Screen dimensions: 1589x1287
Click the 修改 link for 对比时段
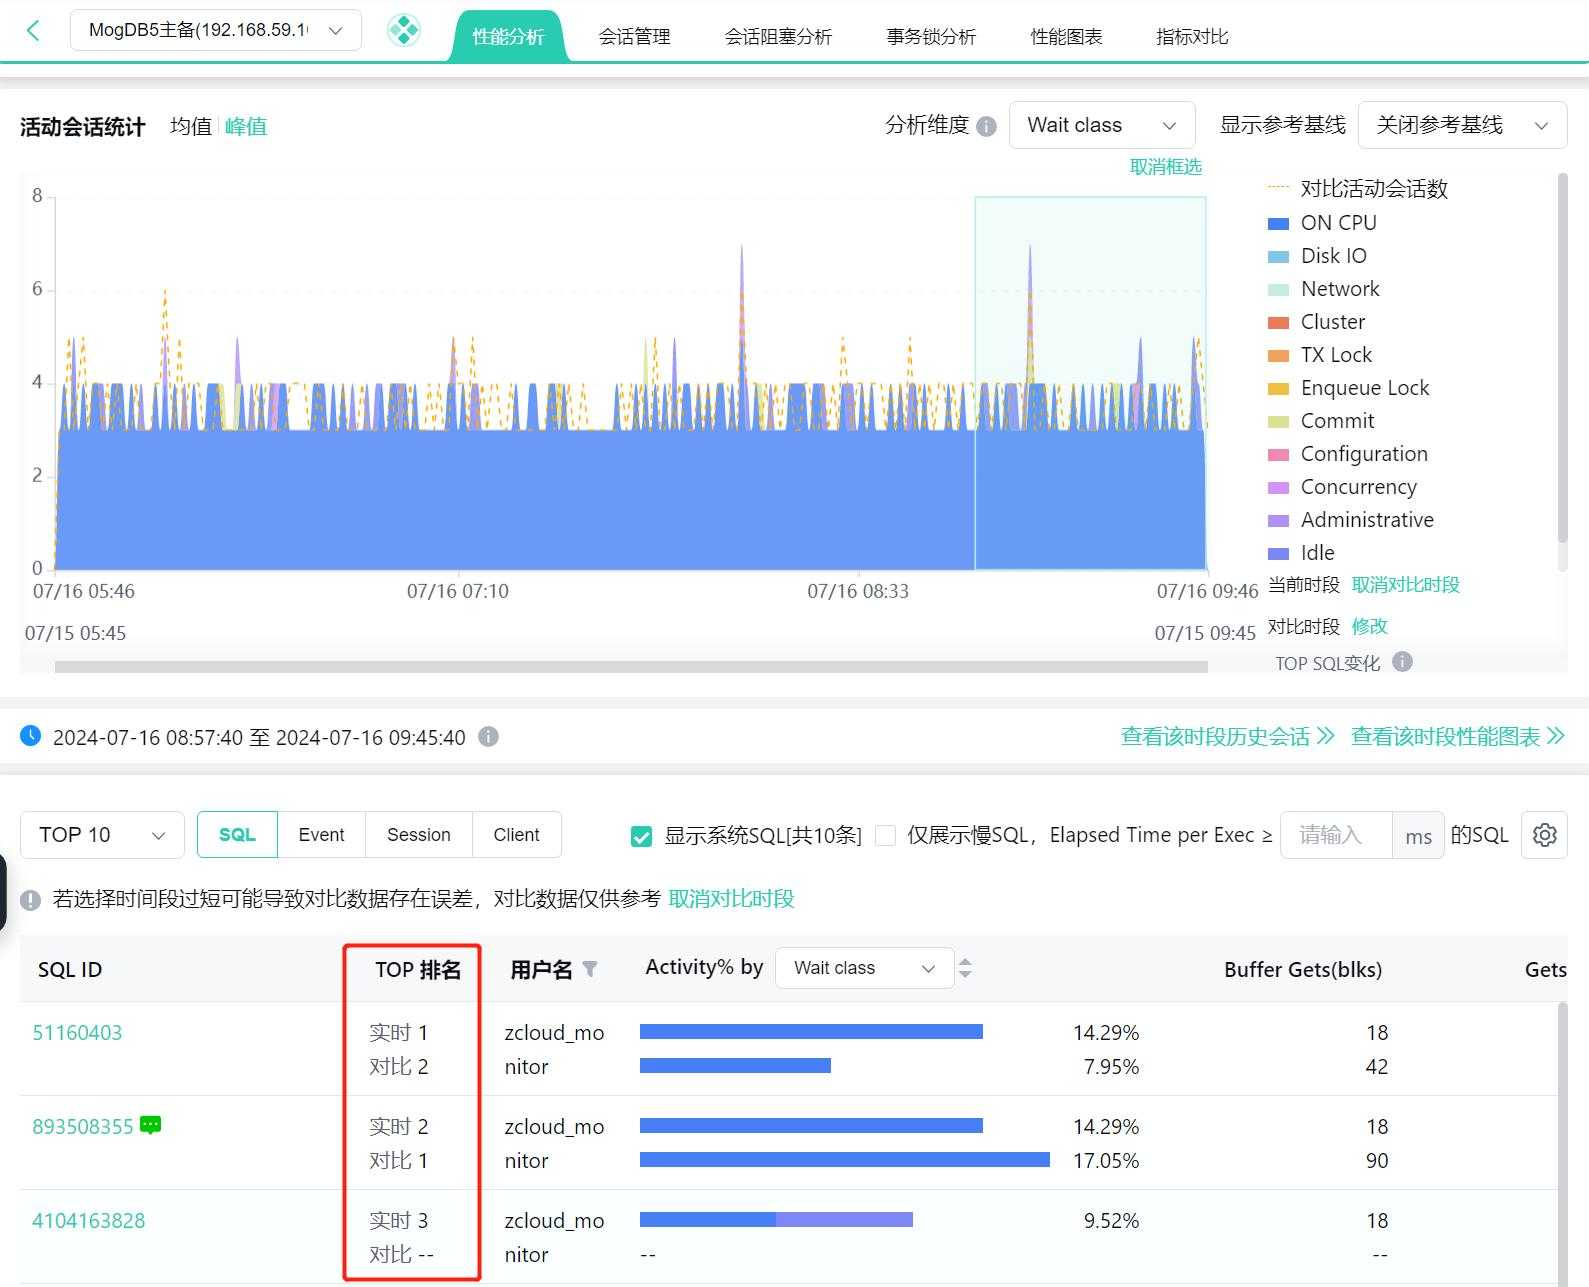point(1369,627)
